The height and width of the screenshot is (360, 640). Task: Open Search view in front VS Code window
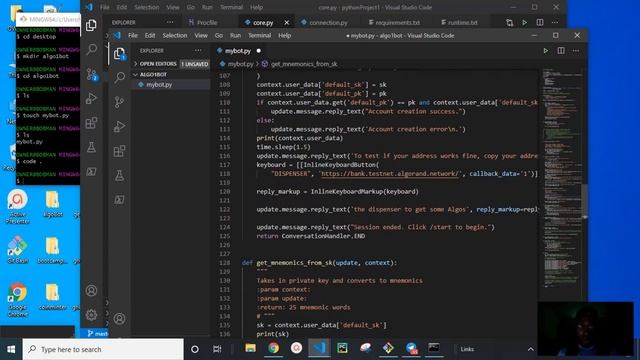click(x=119, y=77)
